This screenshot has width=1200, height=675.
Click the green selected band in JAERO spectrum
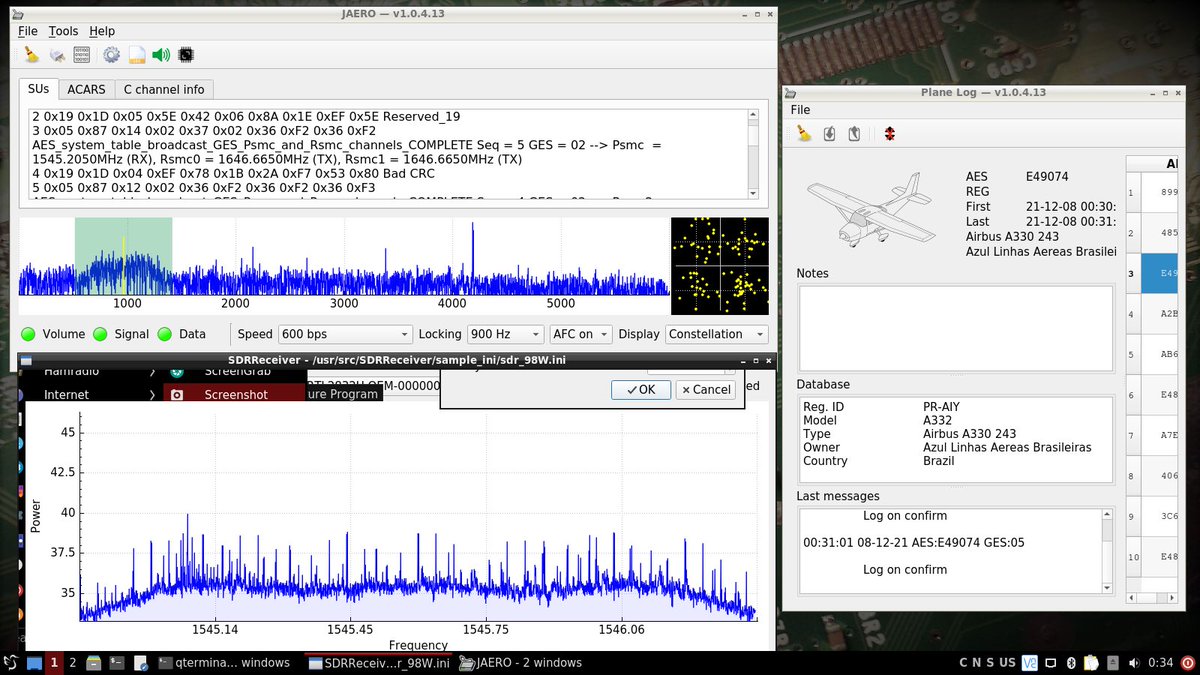123,256
